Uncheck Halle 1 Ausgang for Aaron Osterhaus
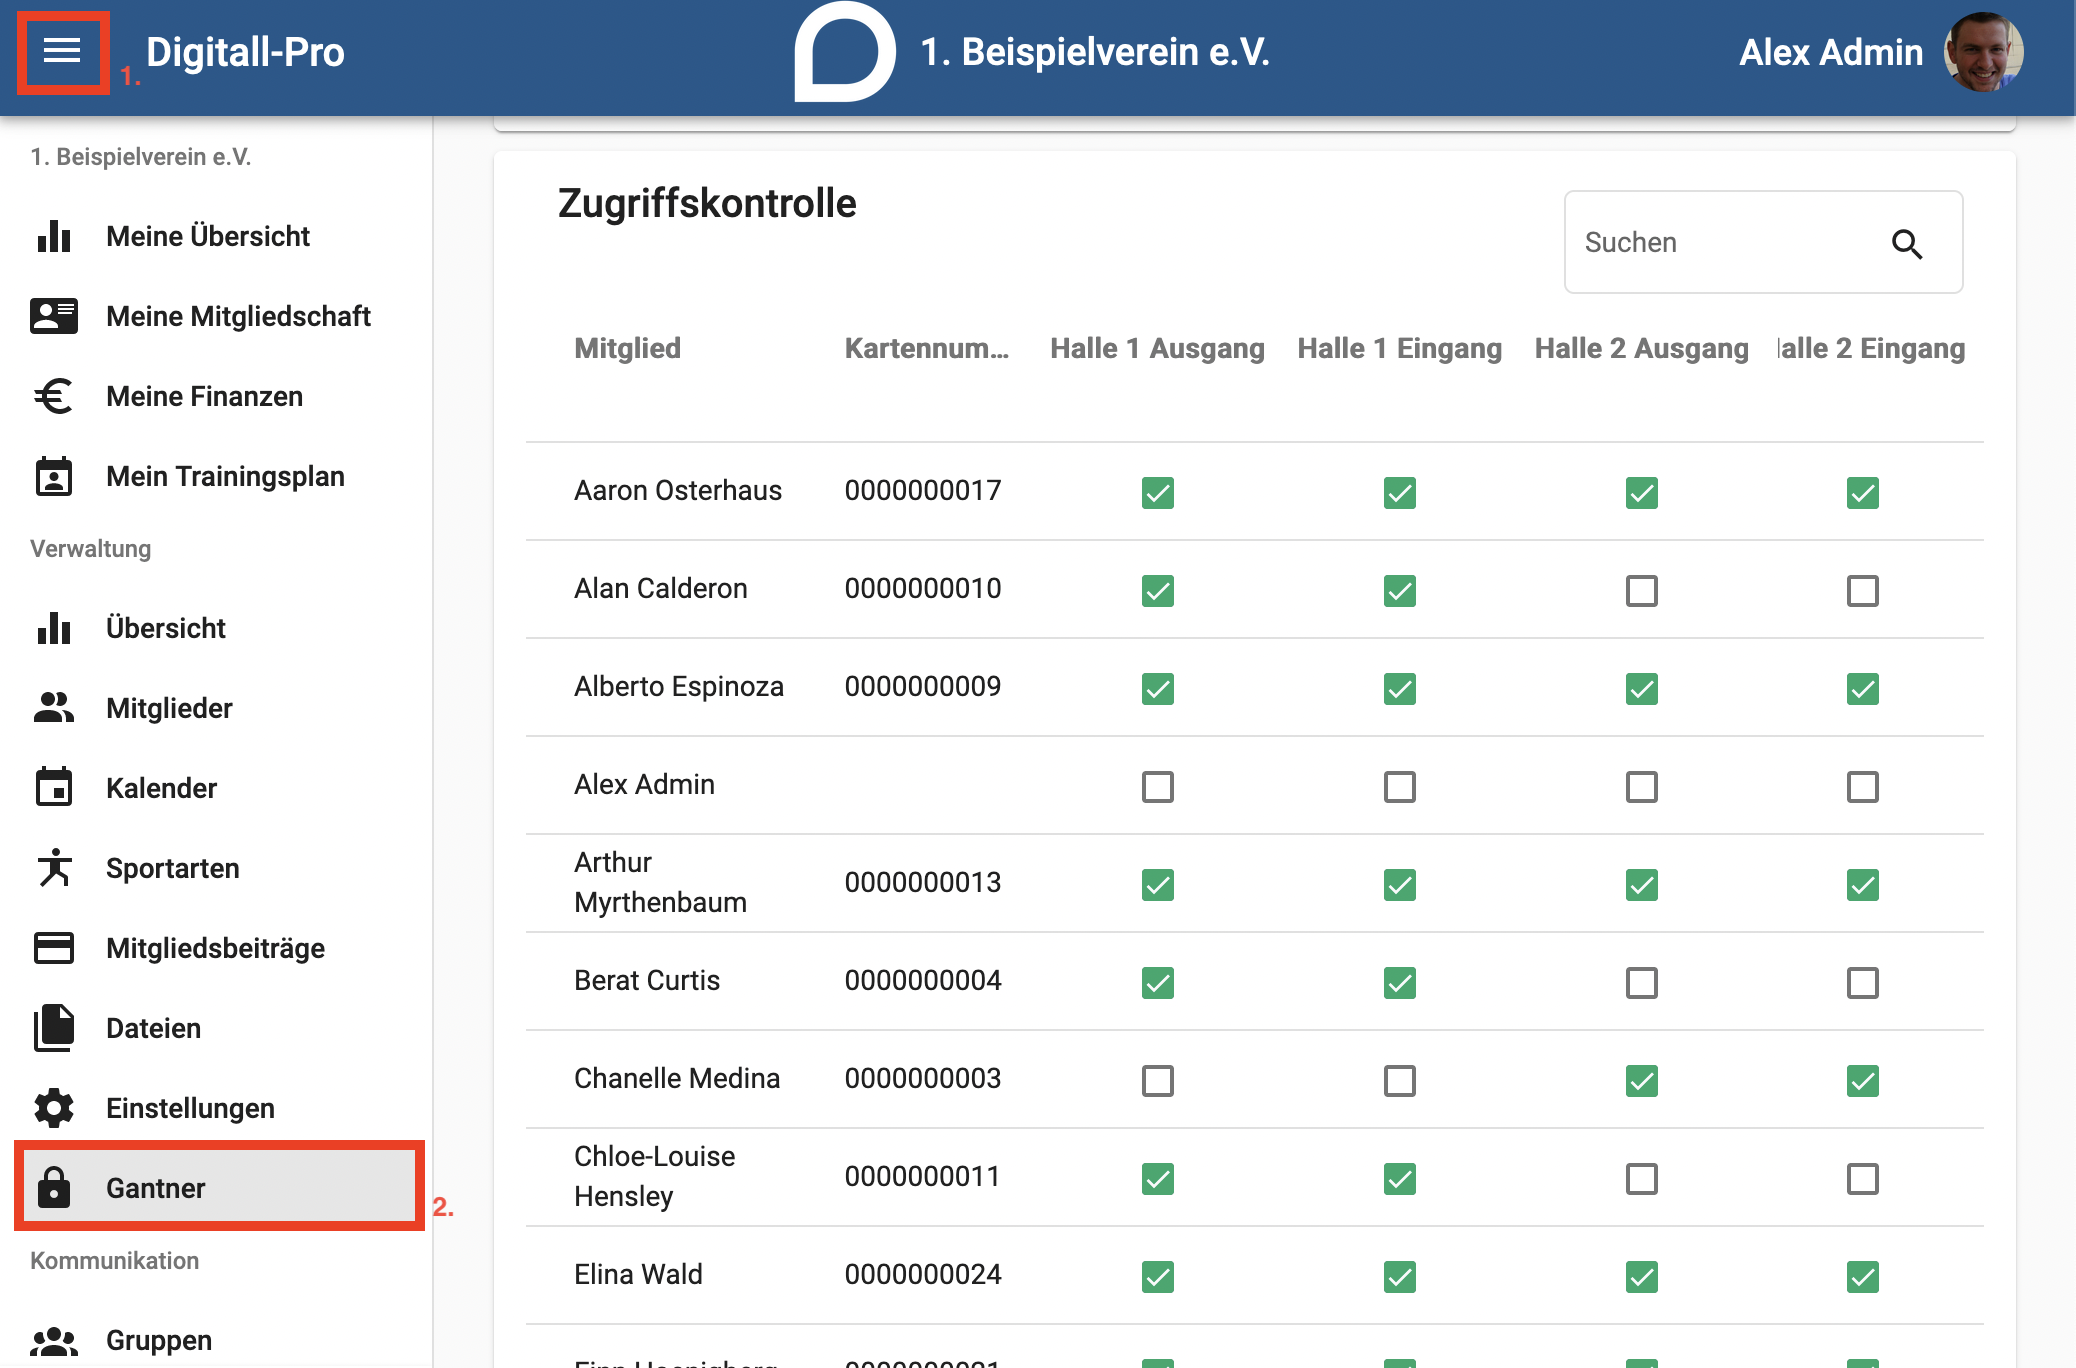This screenshot has width=2076, height=1368. tap(1158, 492)
